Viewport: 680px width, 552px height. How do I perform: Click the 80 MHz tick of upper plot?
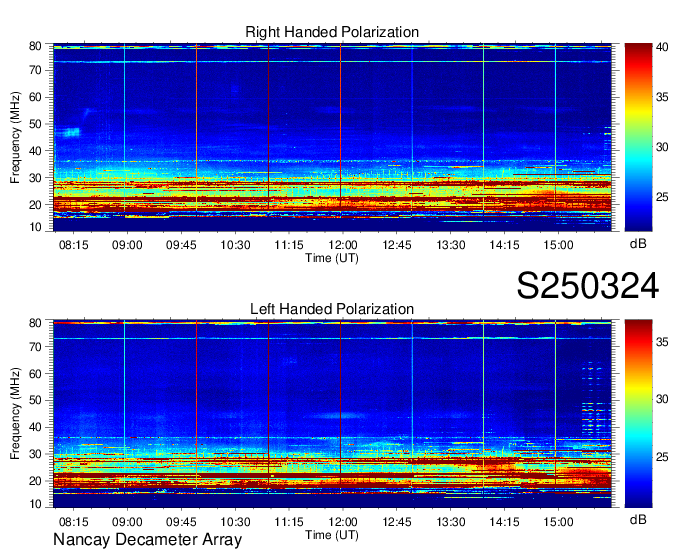pyautogui.click(x=35, y=46)
